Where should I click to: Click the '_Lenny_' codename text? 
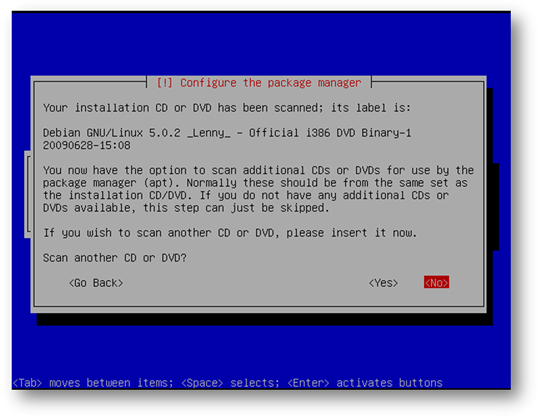click(209, 133)
